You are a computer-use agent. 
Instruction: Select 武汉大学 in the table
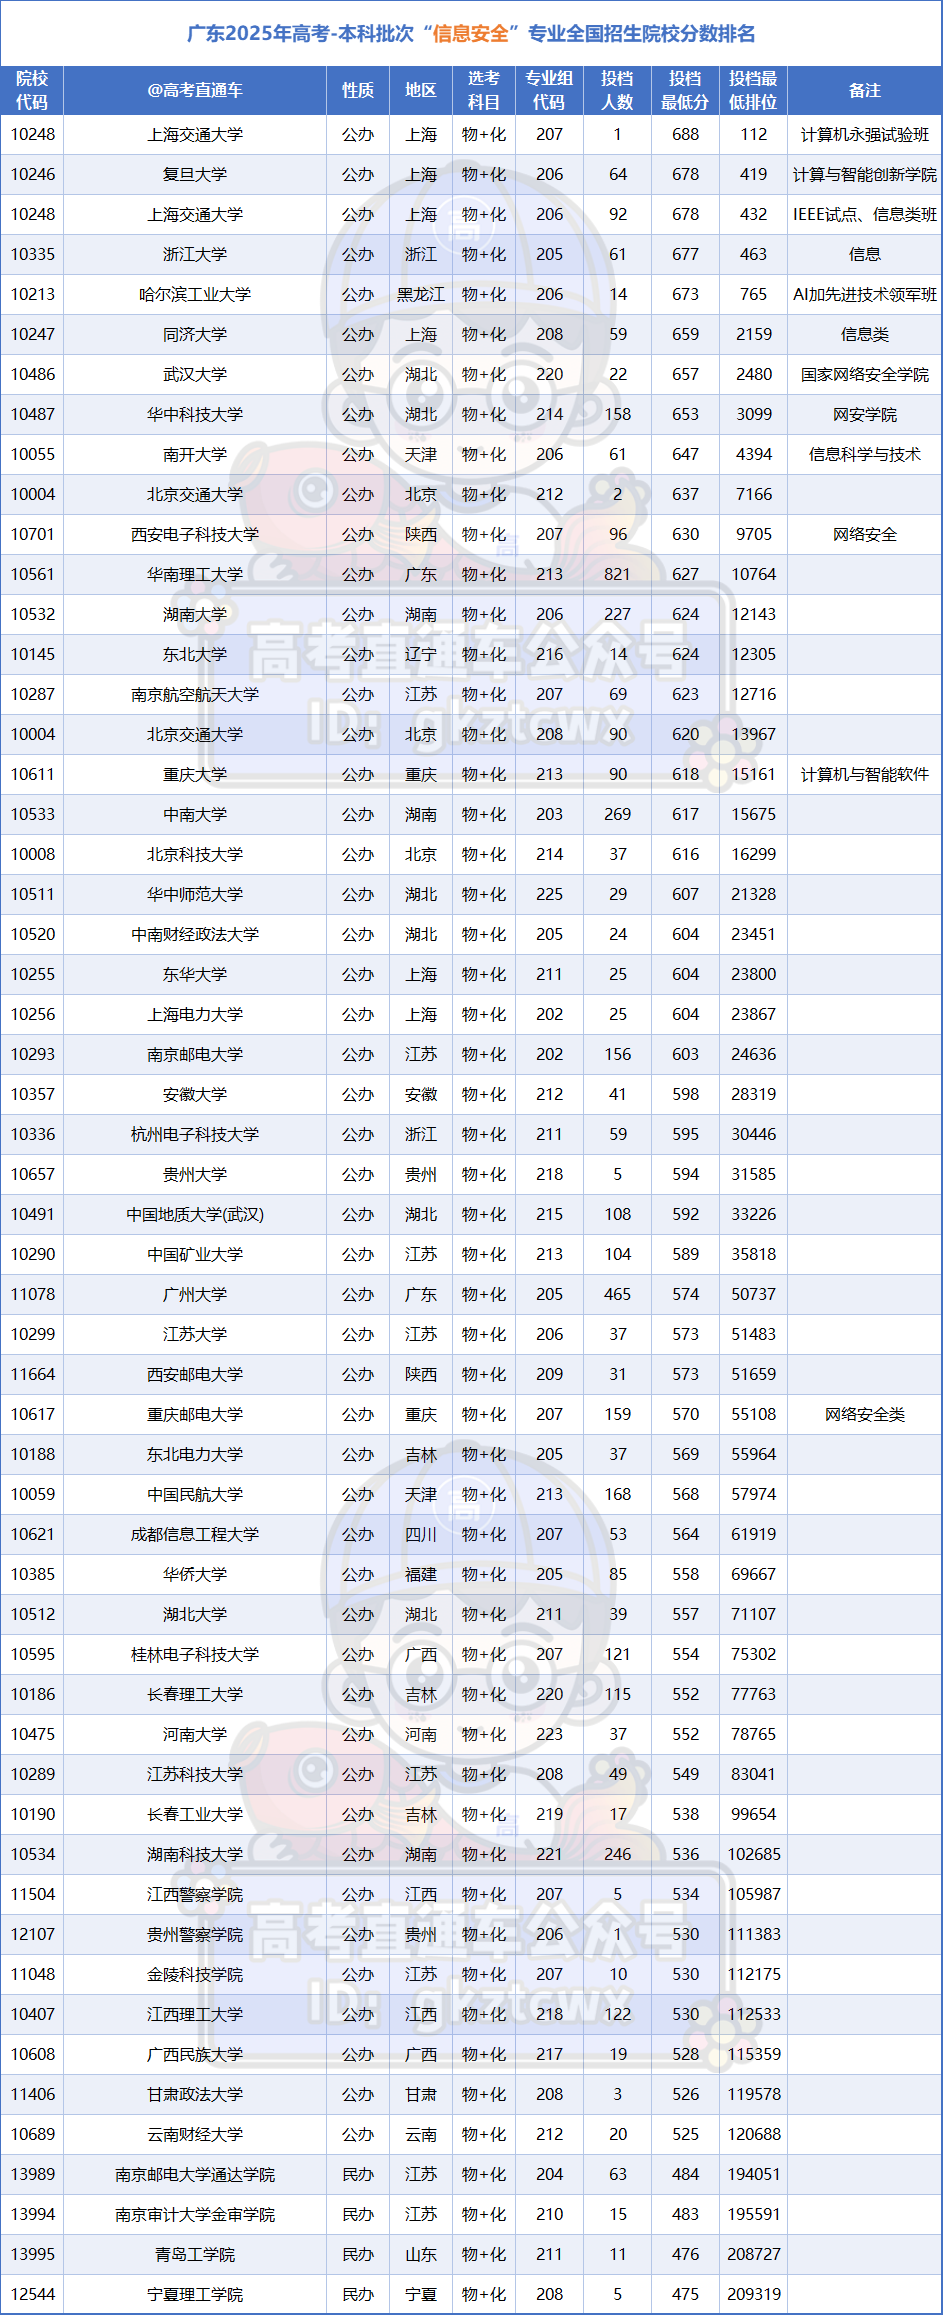tap(195, 374)
